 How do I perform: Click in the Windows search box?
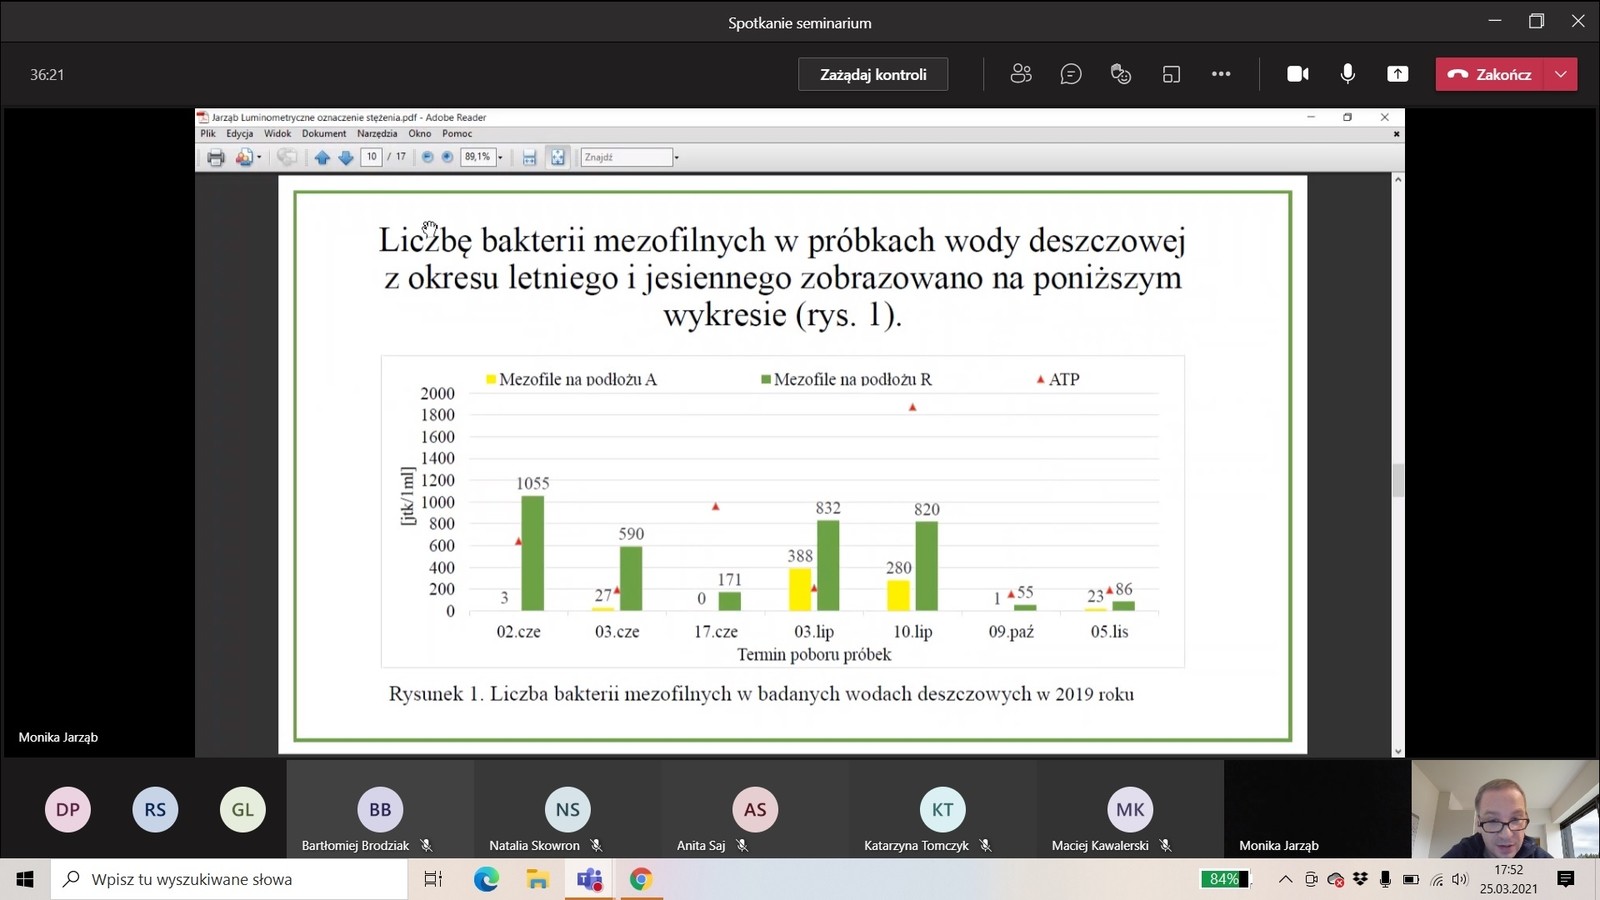[230, 879]
